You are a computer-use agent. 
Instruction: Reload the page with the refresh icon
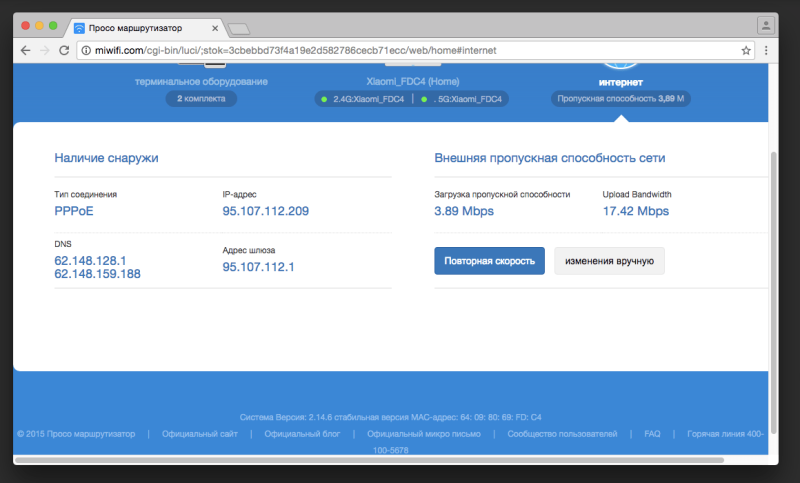(x=64, y=50)
